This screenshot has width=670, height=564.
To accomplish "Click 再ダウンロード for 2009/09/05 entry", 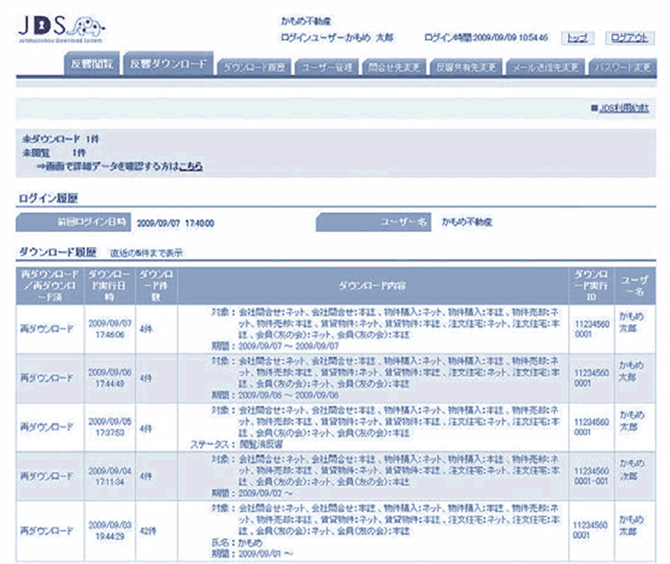I will [x=46, y=427].
